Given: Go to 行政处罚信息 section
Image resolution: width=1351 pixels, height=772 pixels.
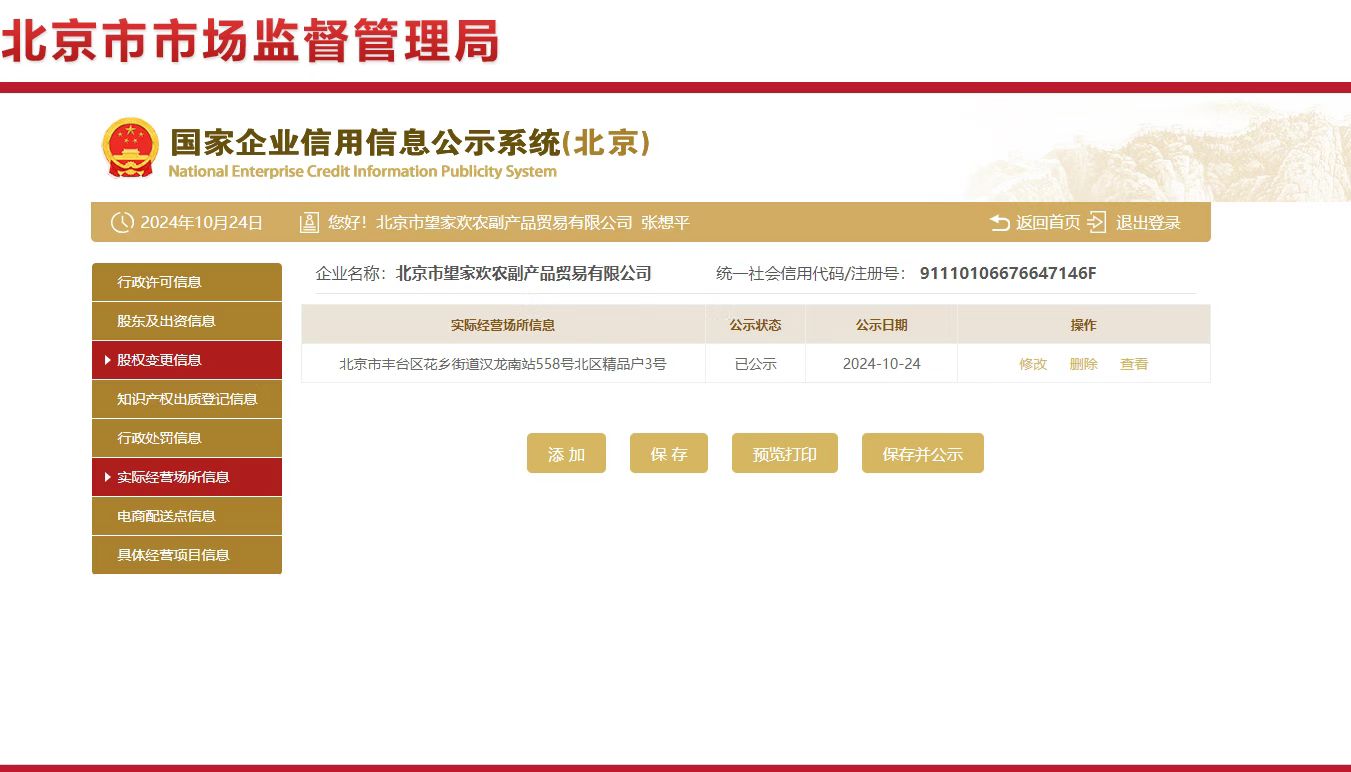Looking at the screenshot, I should tap(187, 438).
